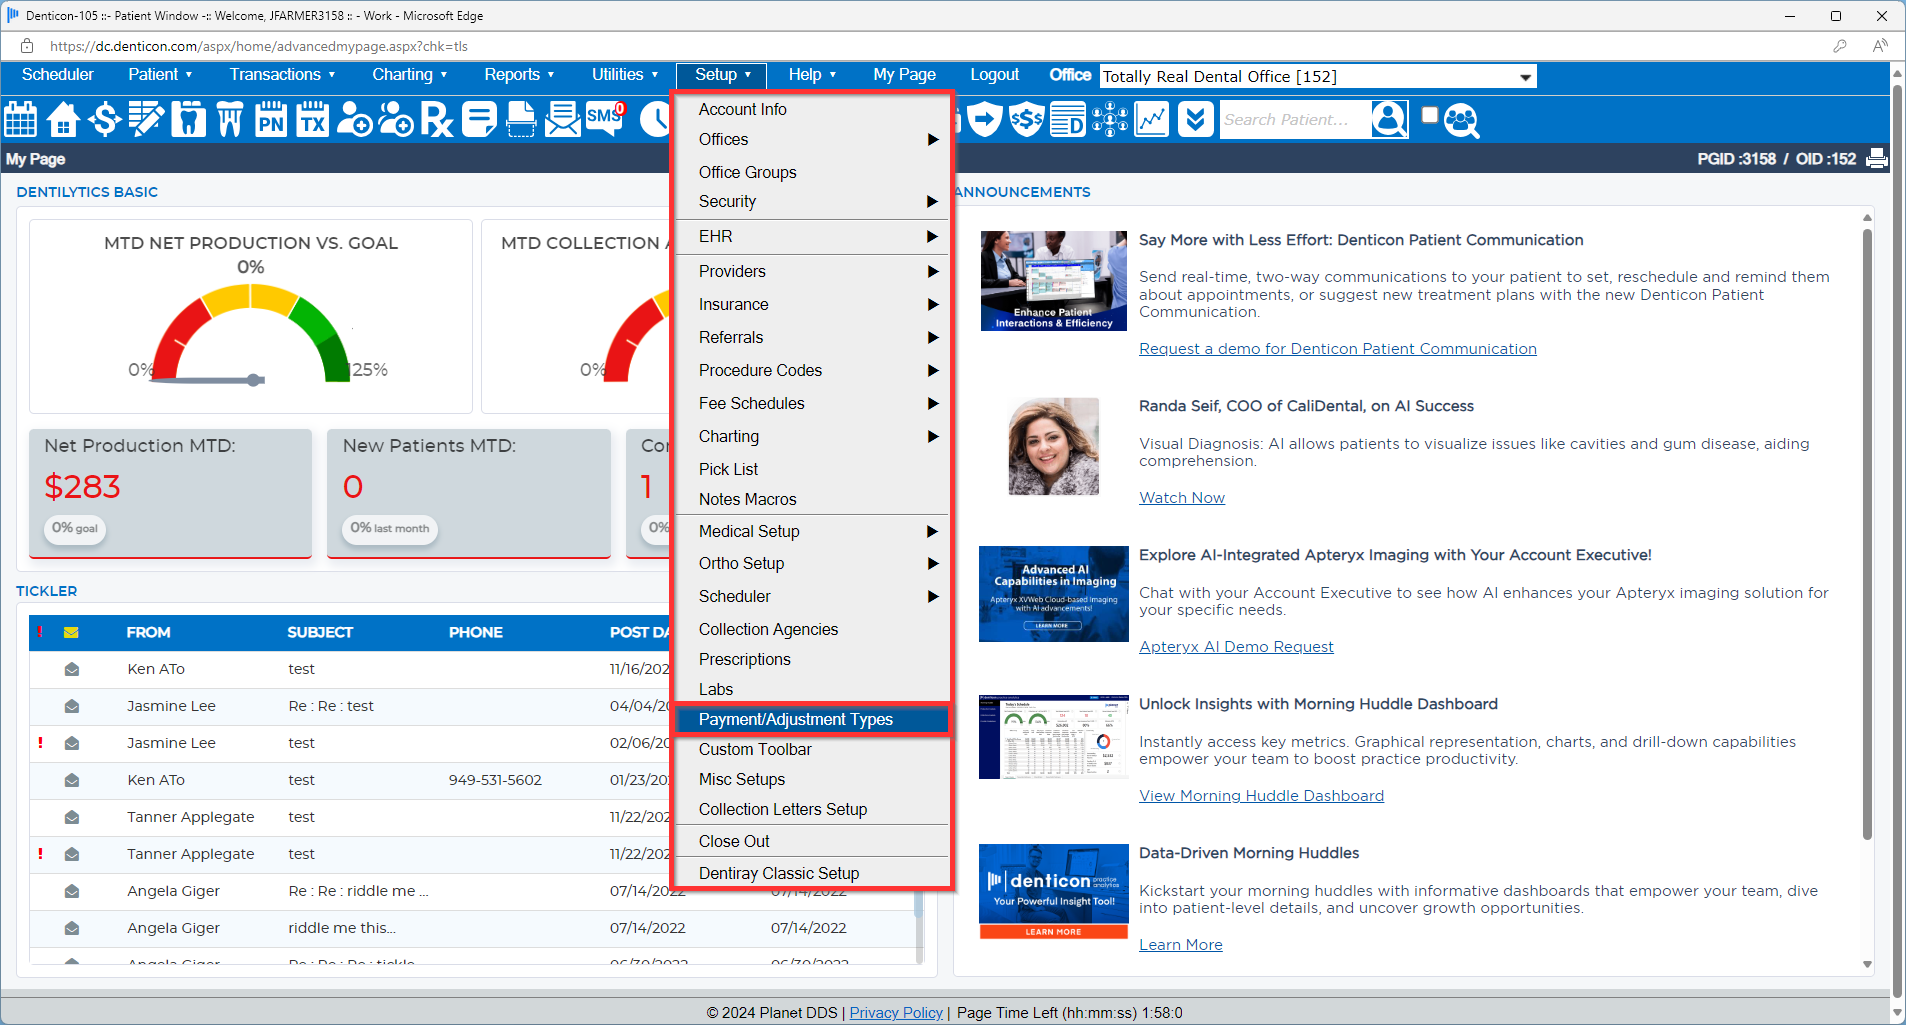Screen dimensions: 1906x1025
Task: Click the main page vertical scrollbar
Action: [1897, 540]
